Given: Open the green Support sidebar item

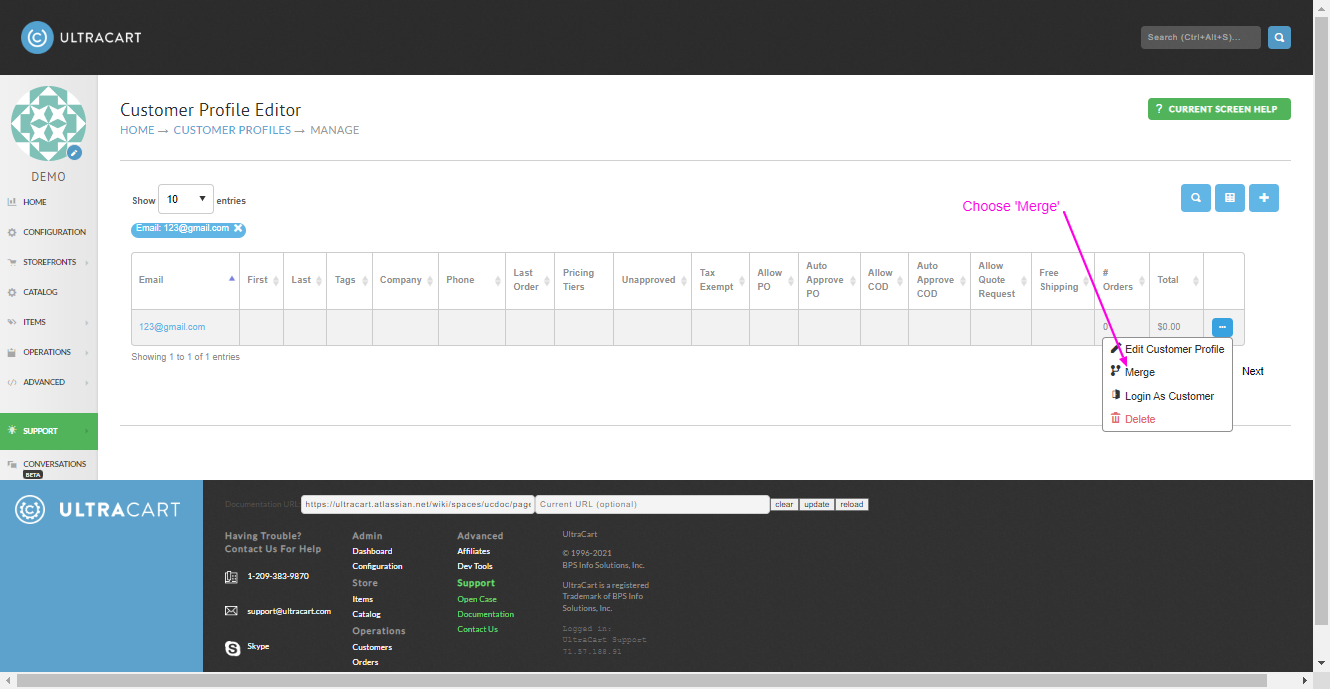Looking at the screenshot, I should [x=49, y=431].
